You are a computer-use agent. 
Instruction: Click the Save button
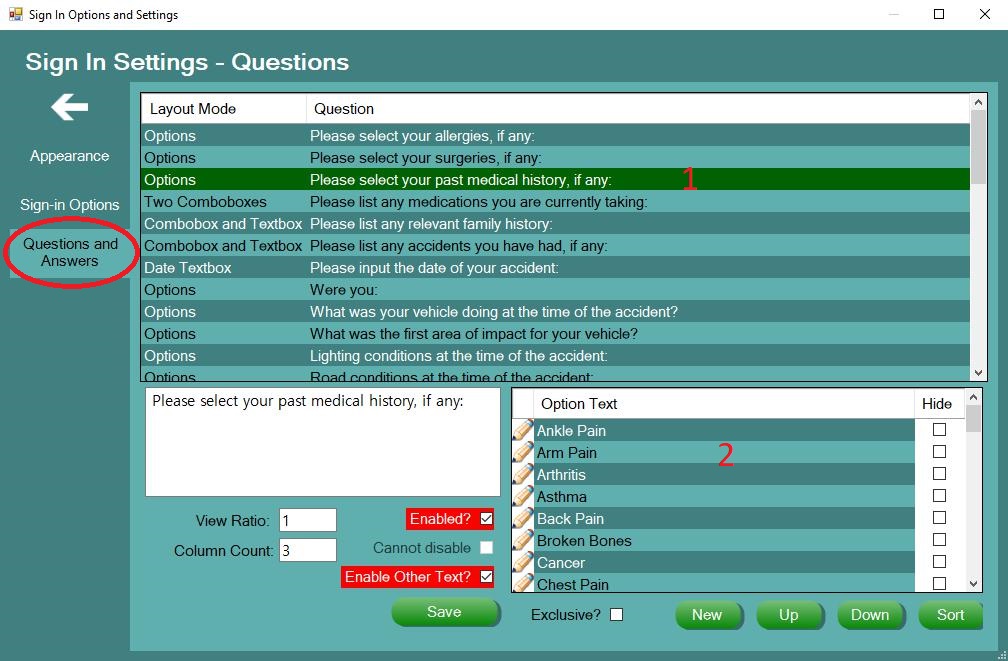[446, 612]
